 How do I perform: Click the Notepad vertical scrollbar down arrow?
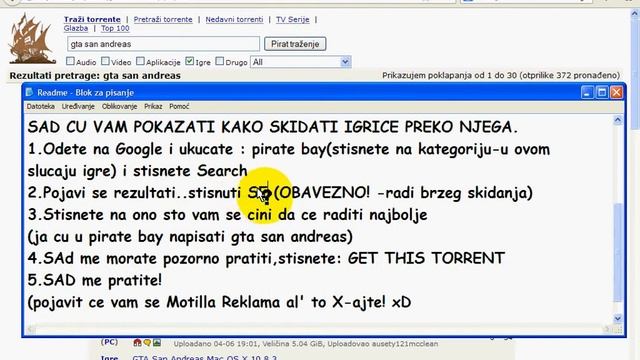618,318
